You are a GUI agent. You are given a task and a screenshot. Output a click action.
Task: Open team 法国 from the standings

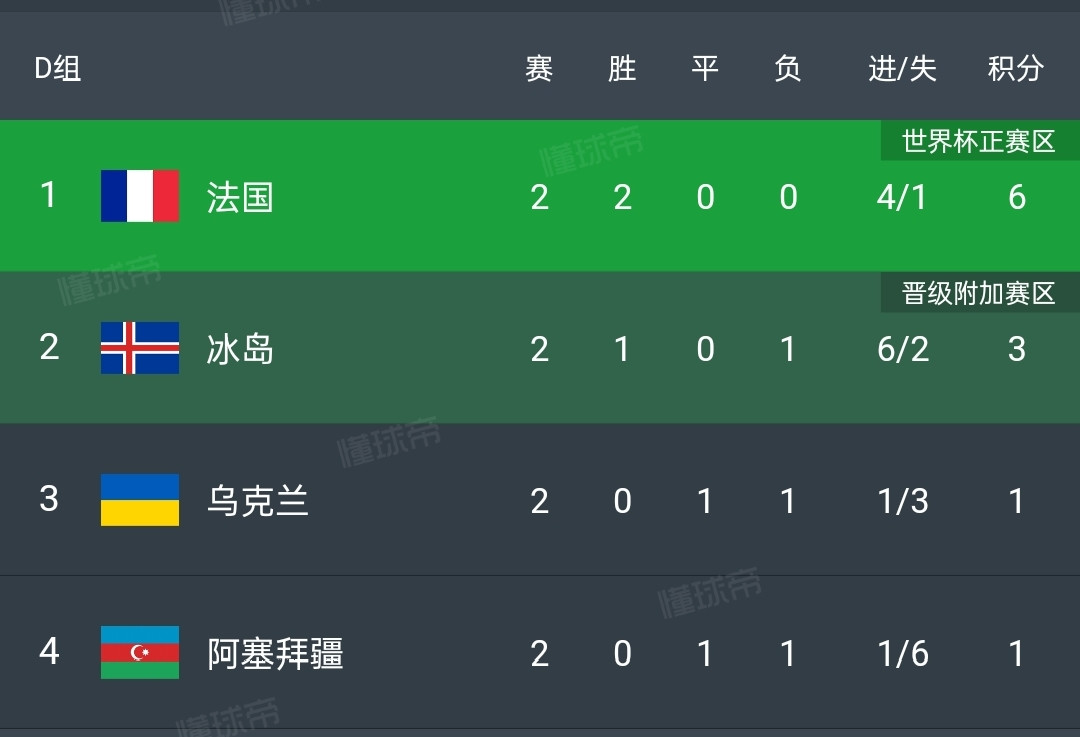coord(240,197)
